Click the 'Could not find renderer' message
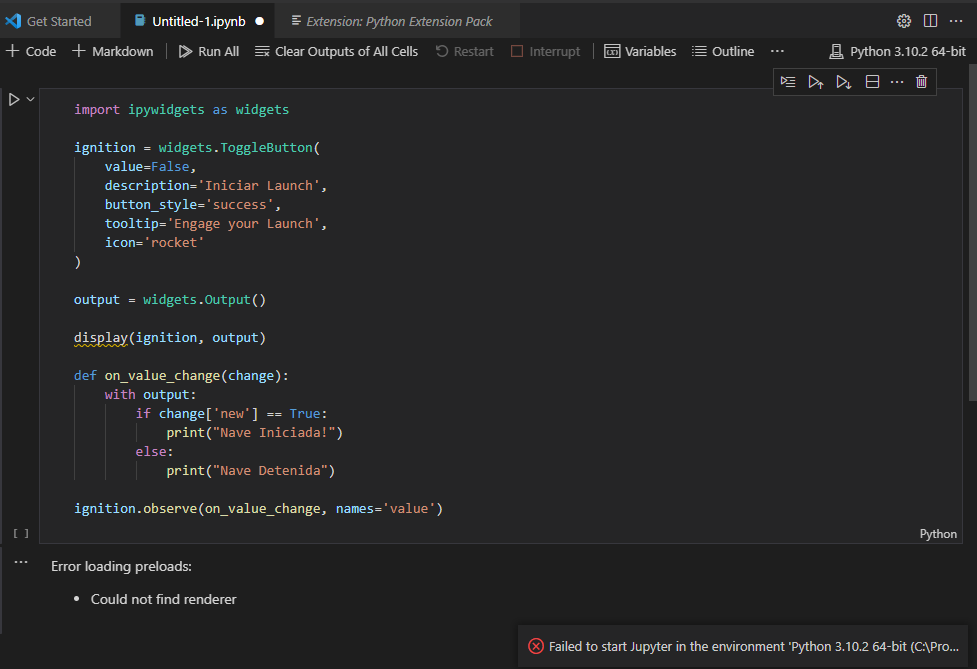Image resolution: width=977 pixels, height=669 pixels. 163,599
